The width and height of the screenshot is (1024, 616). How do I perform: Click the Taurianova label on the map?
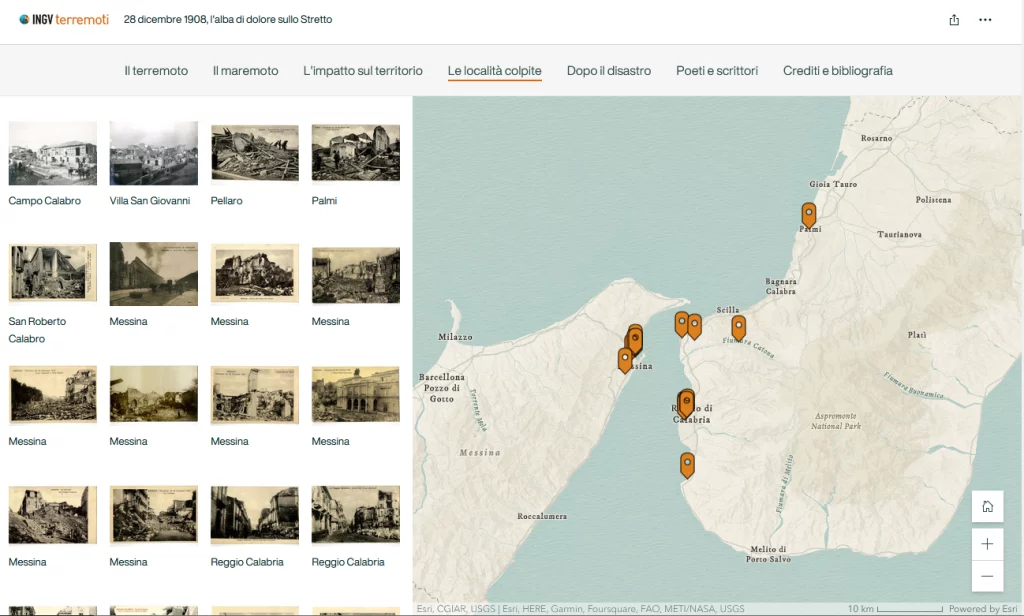(899, 235)
